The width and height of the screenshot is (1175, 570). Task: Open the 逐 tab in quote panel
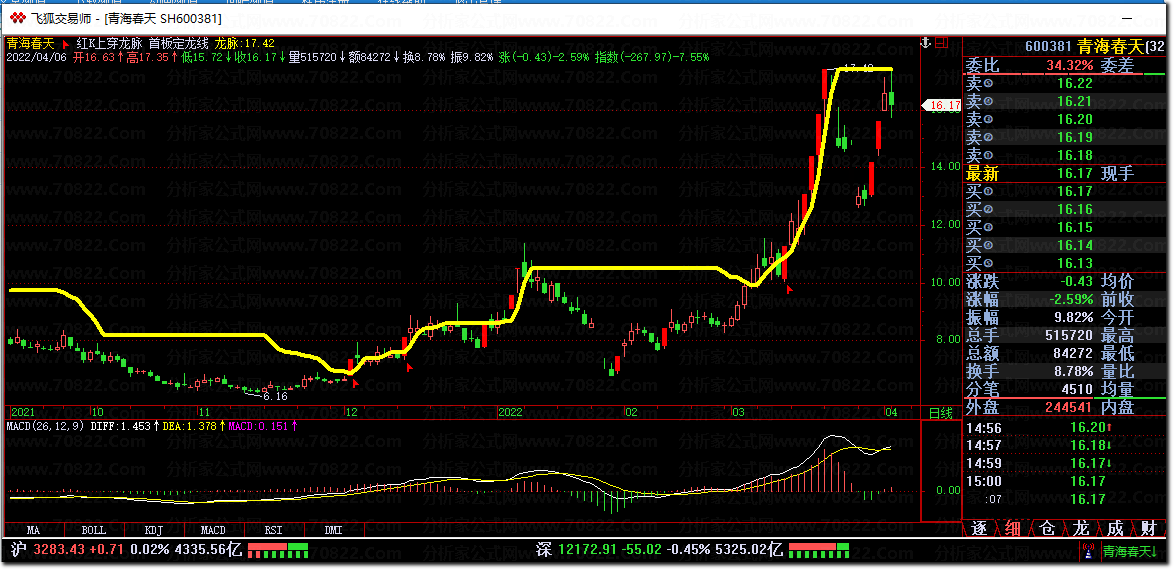coord(979,528)
